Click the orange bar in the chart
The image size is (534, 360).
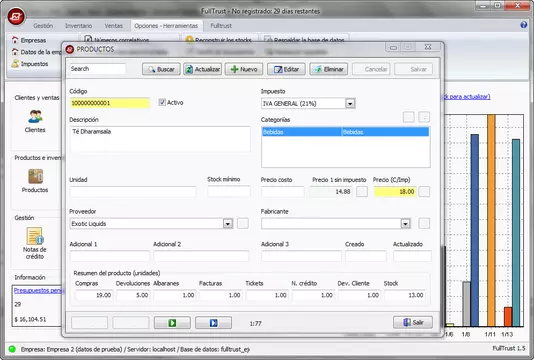(x=491, y=220)
